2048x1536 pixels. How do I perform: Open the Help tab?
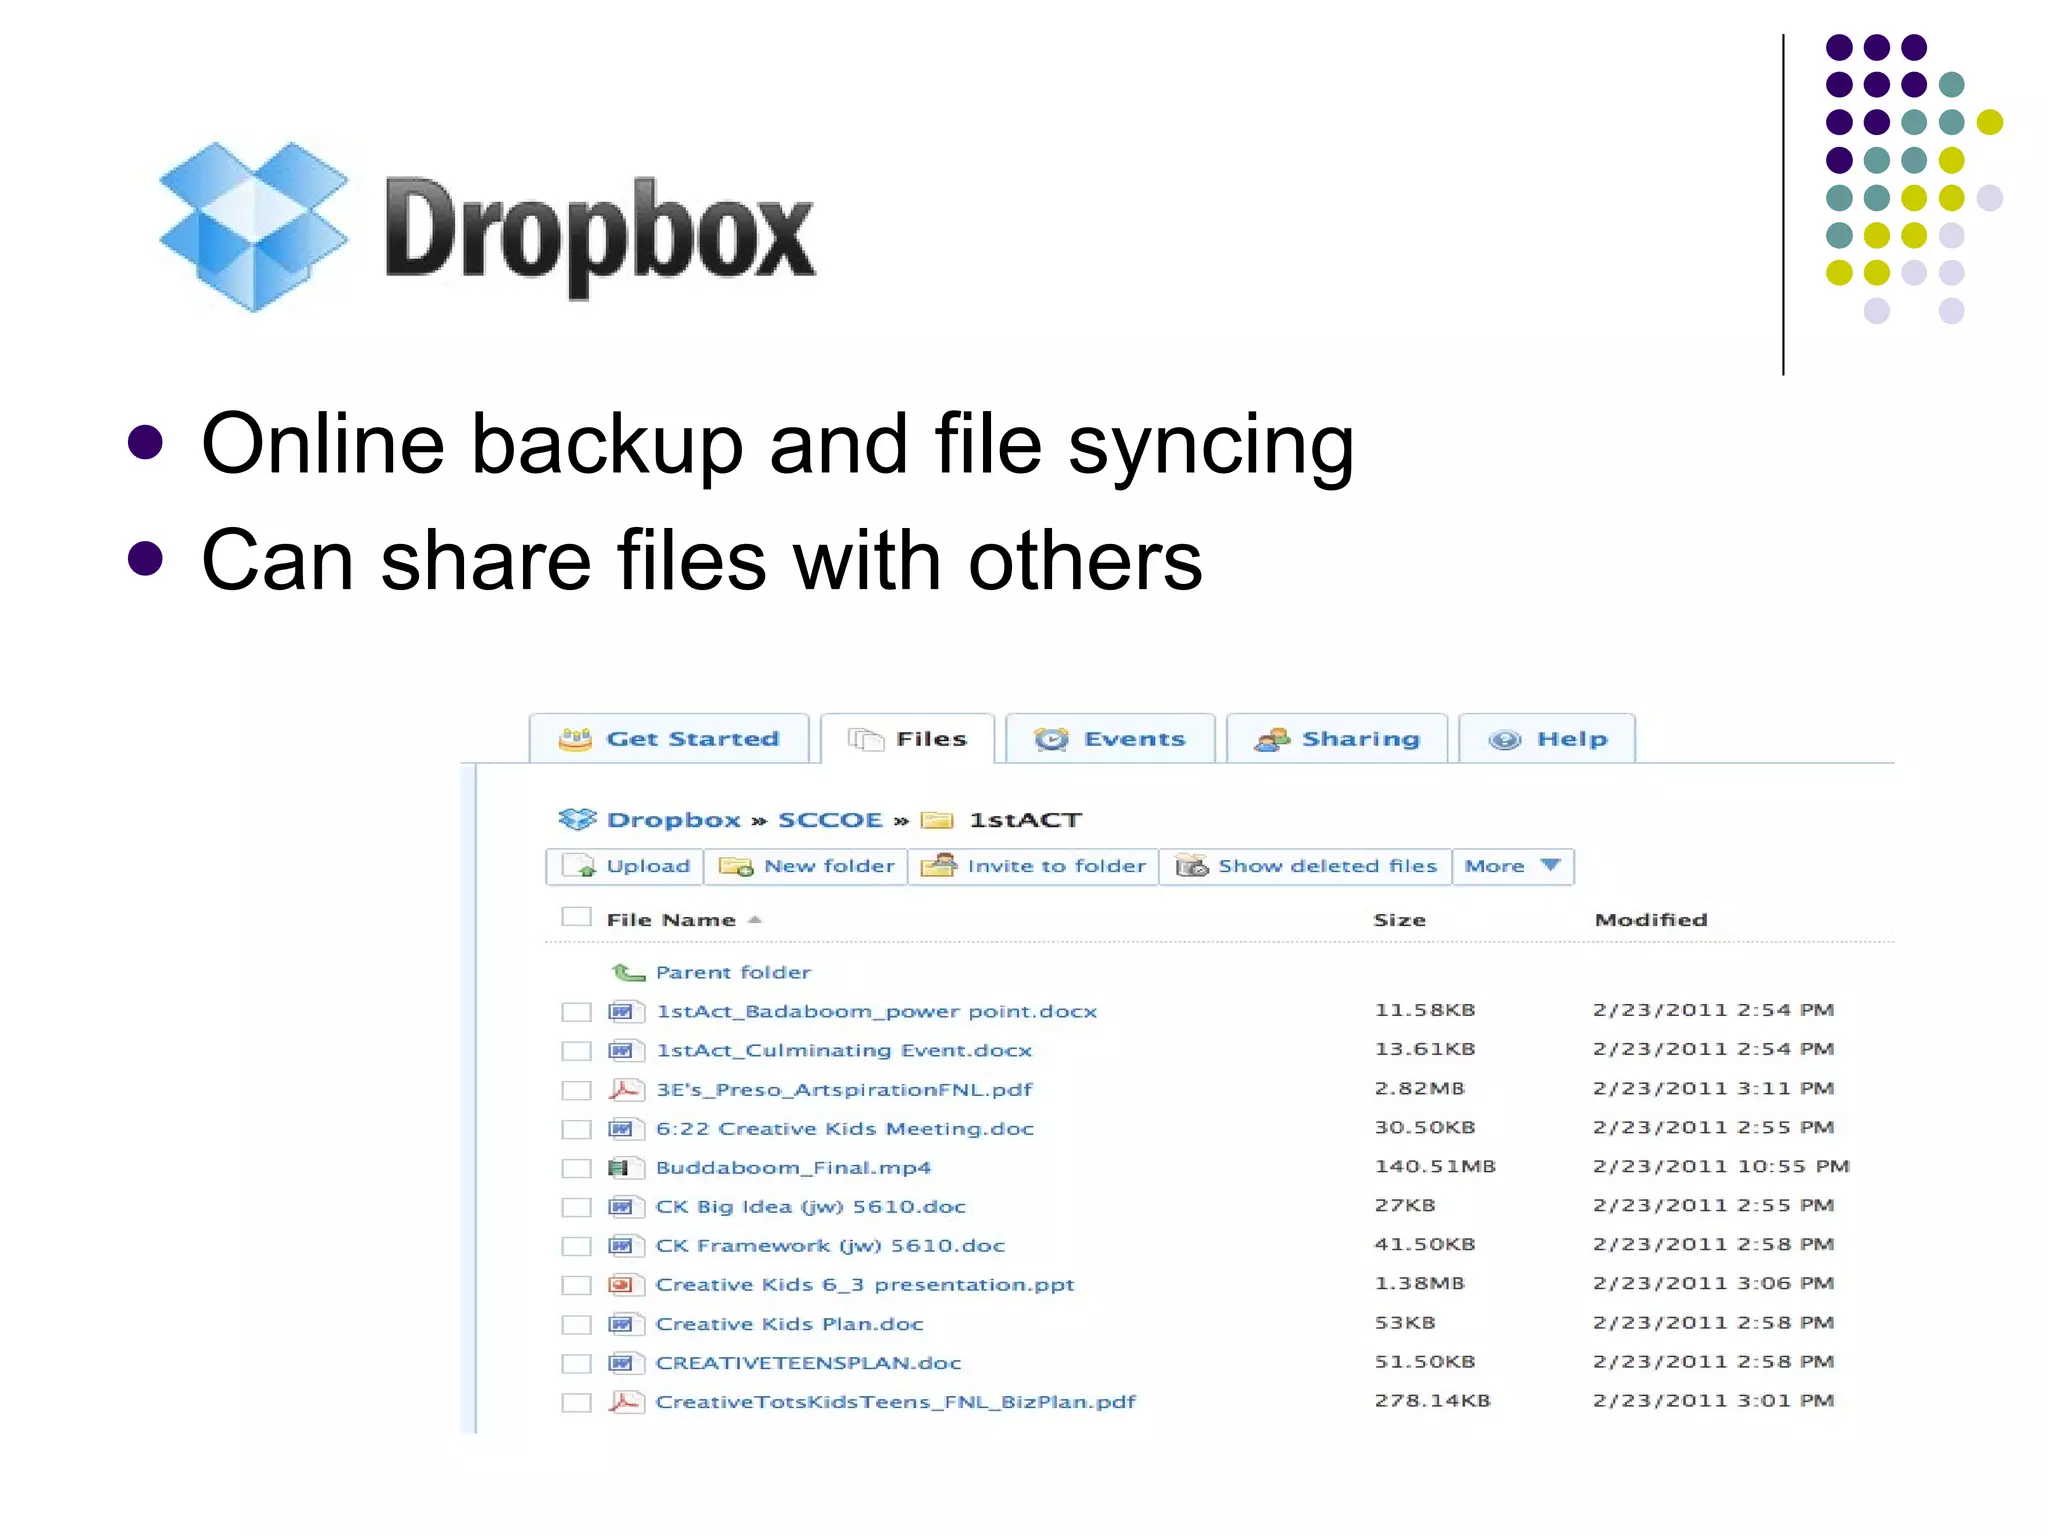[x=1547, y=739]
